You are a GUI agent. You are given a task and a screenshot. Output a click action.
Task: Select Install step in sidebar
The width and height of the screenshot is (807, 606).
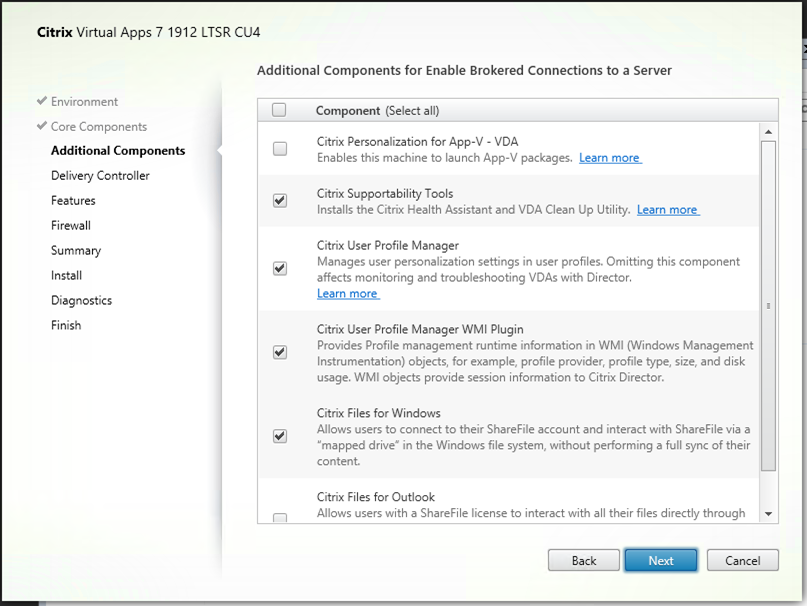coord(66,275)
